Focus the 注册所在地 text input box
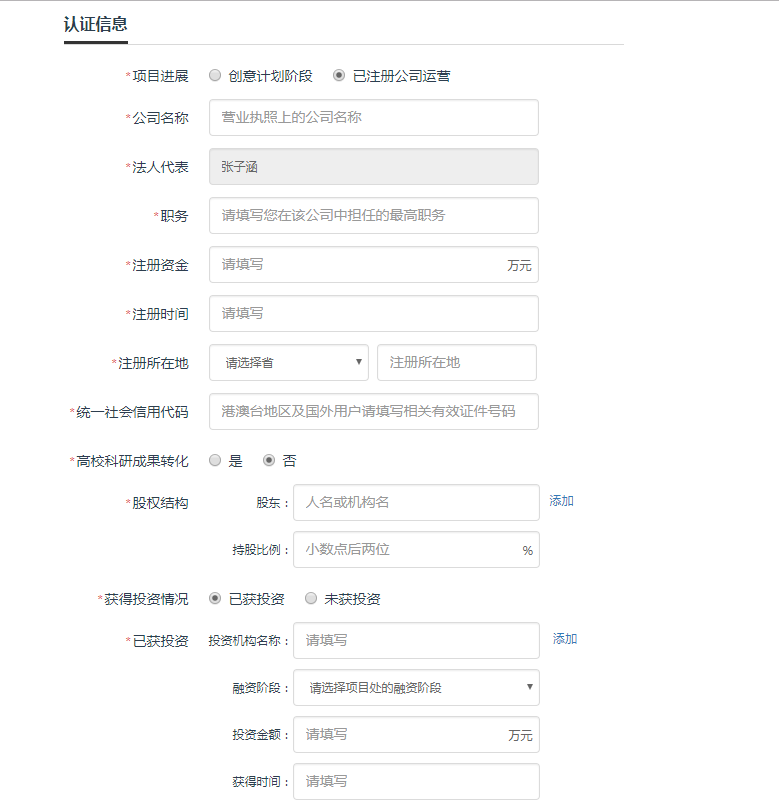This screenshot has height=806, width=779. (x=456, y=363)
